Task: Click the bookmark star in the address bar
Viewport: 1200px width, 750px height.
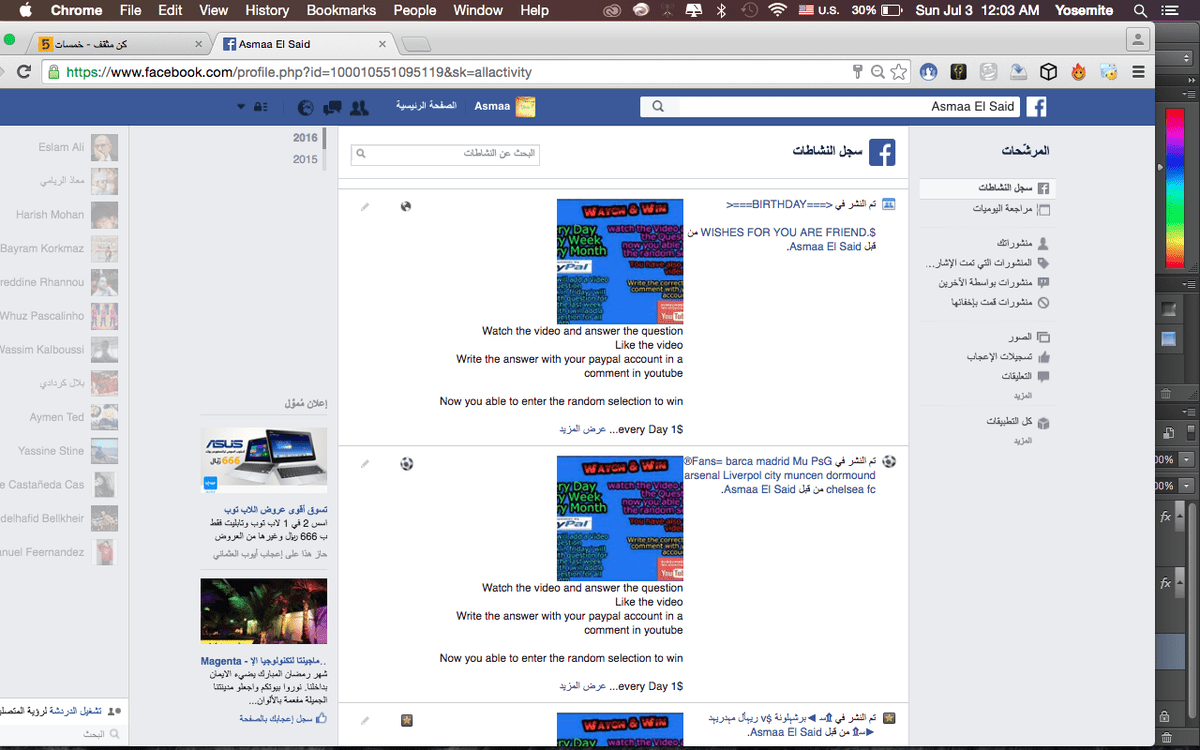Action: [x=898, y=72]
